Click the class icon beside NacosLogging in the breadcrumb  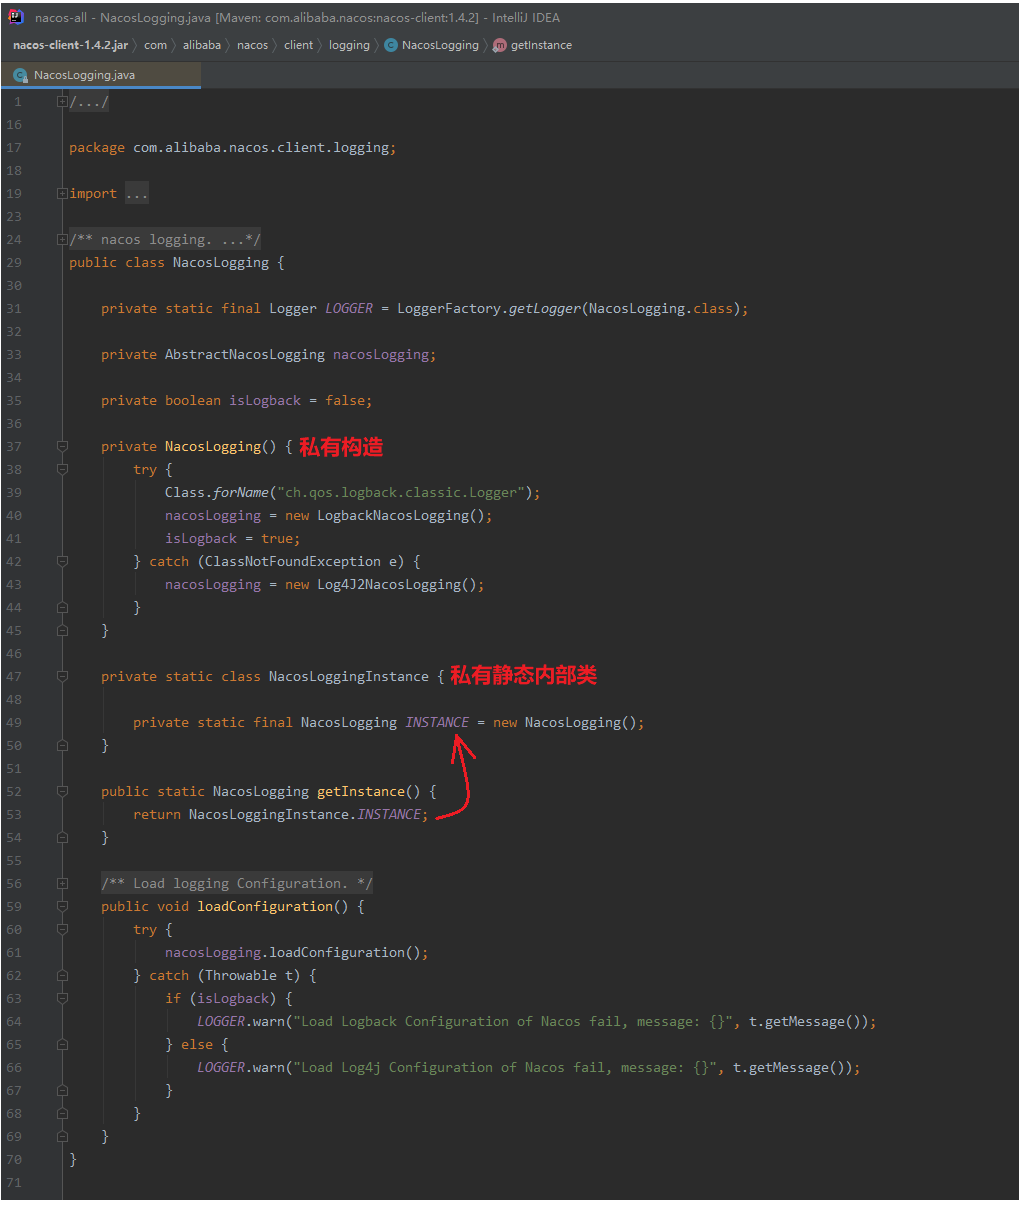point(391,45)
